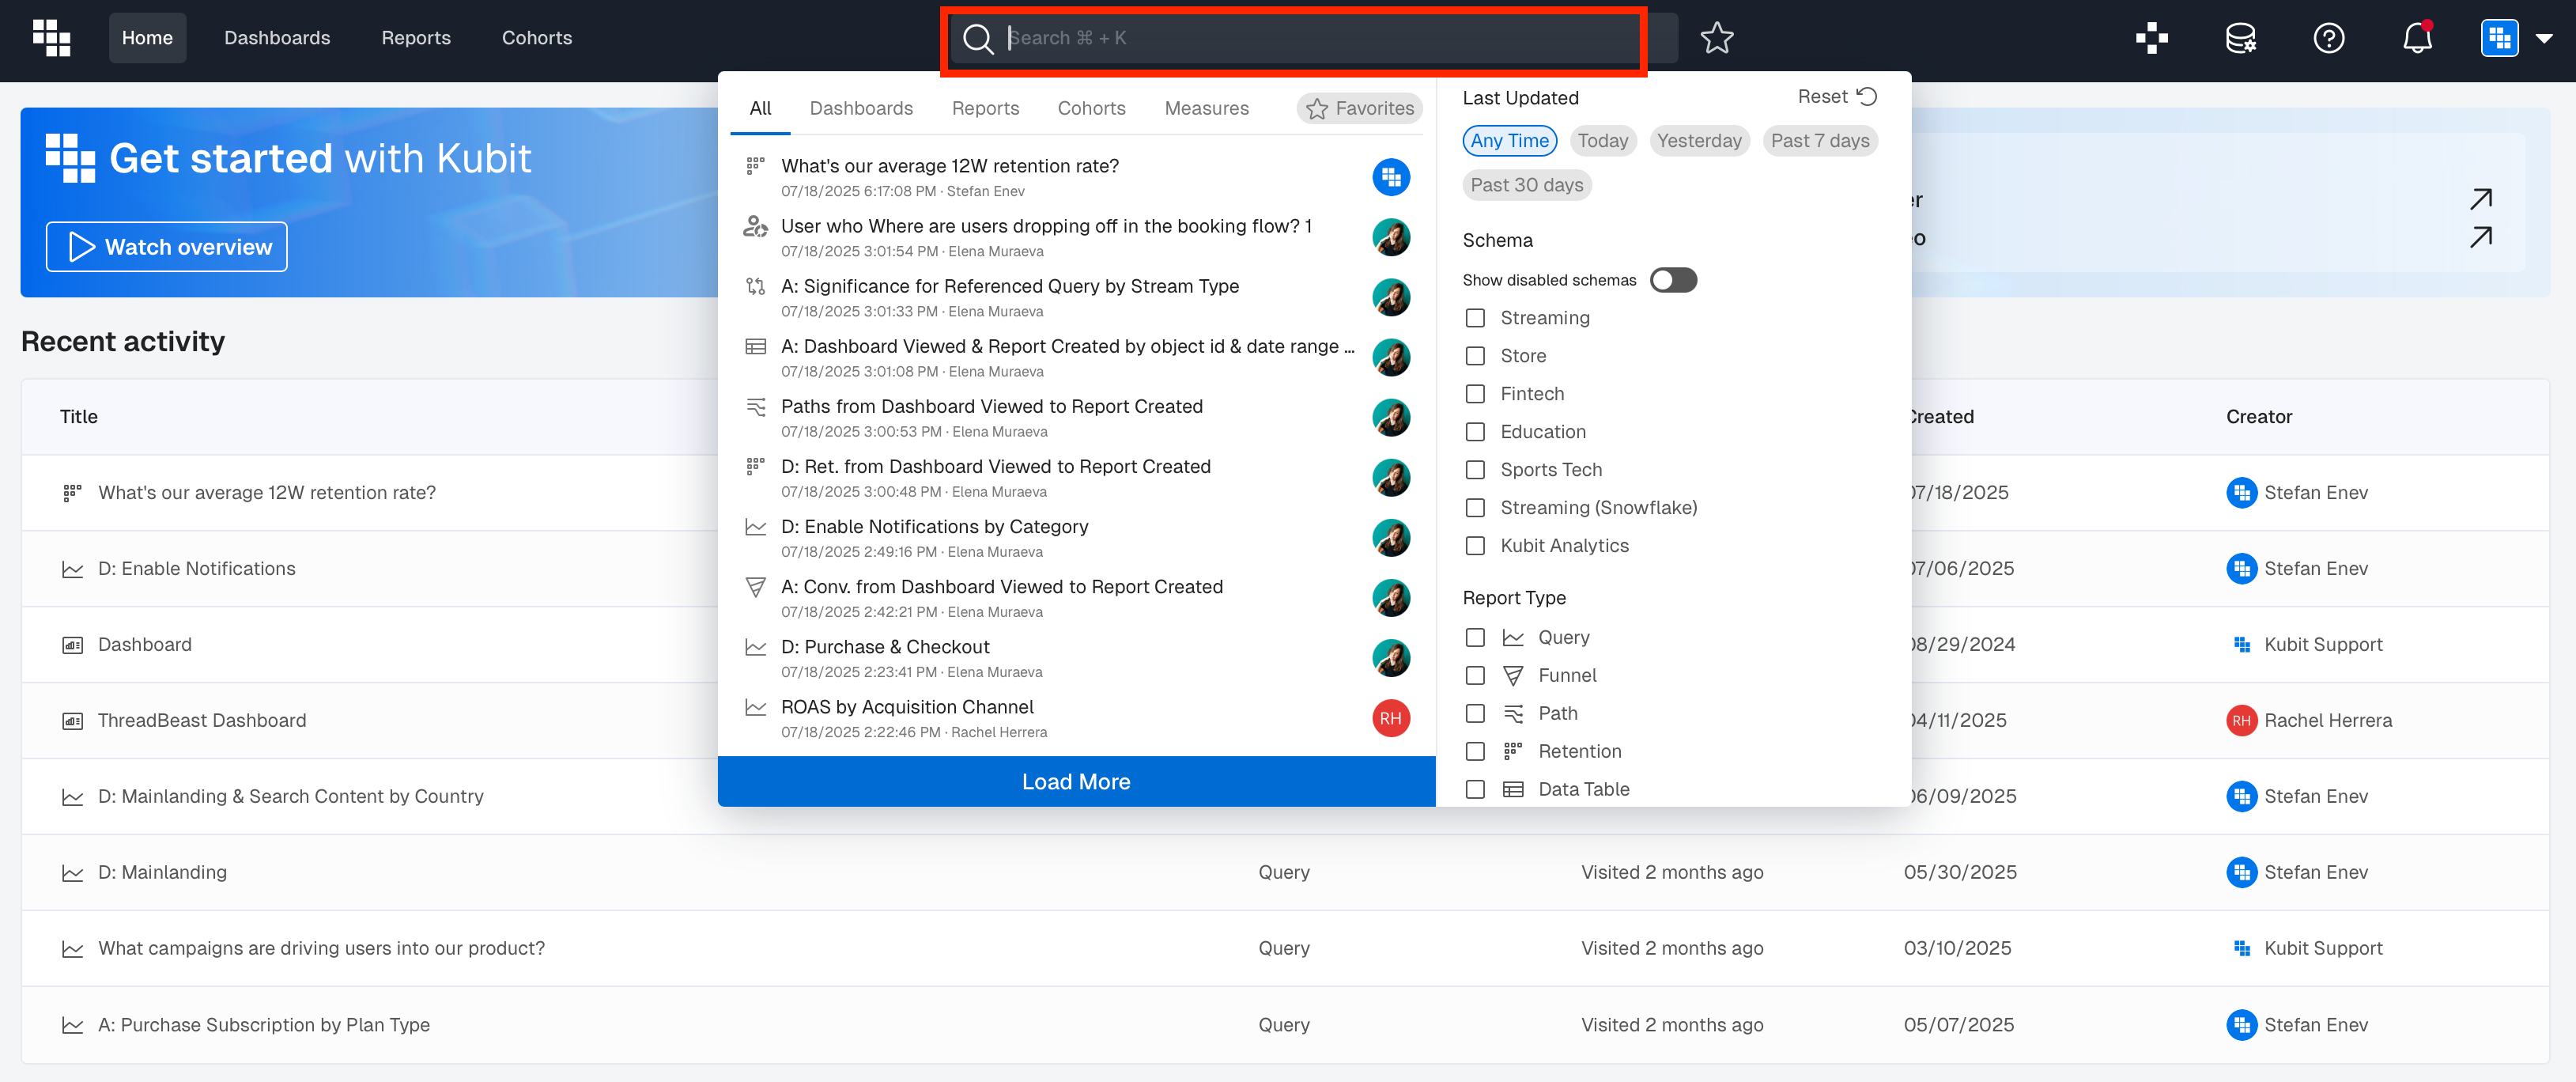Viewport: 2576px width, 1082px height.
Task: Click the lower arrow link icon in the right banner card
Action: pyautogui.click(x=2480, y=237)
